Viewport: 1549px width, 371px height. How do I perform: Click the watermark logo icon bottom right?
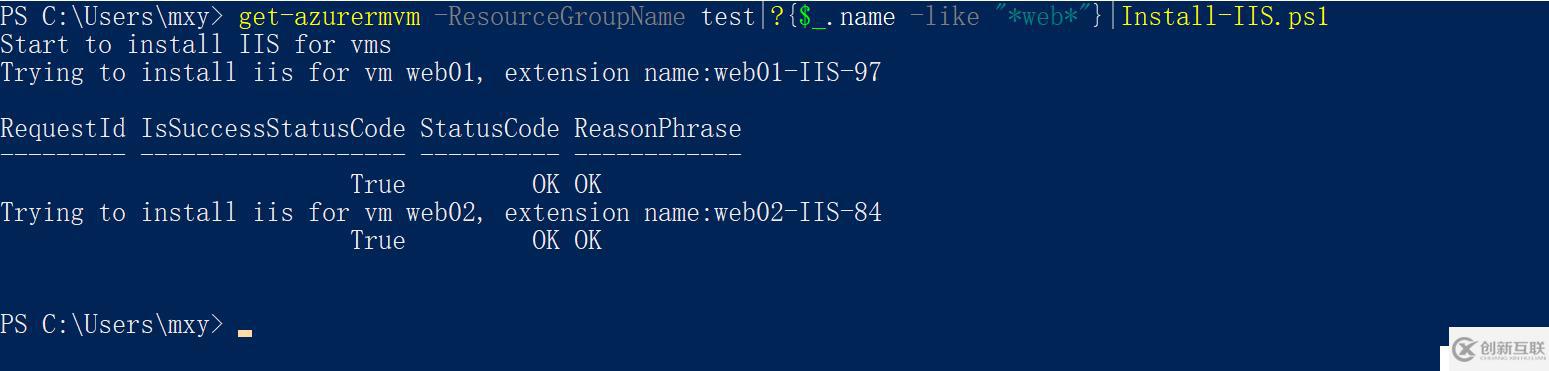[x=1464, y=349]
